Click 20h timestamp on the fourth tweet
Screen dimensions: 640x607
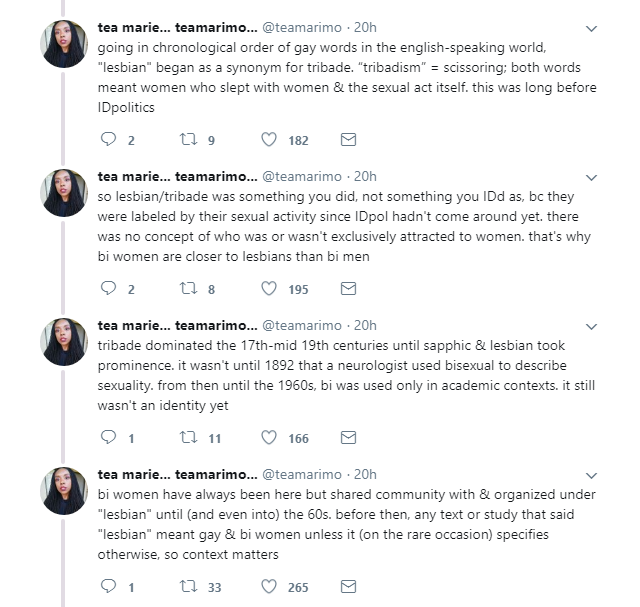click(x=365, y=473)
